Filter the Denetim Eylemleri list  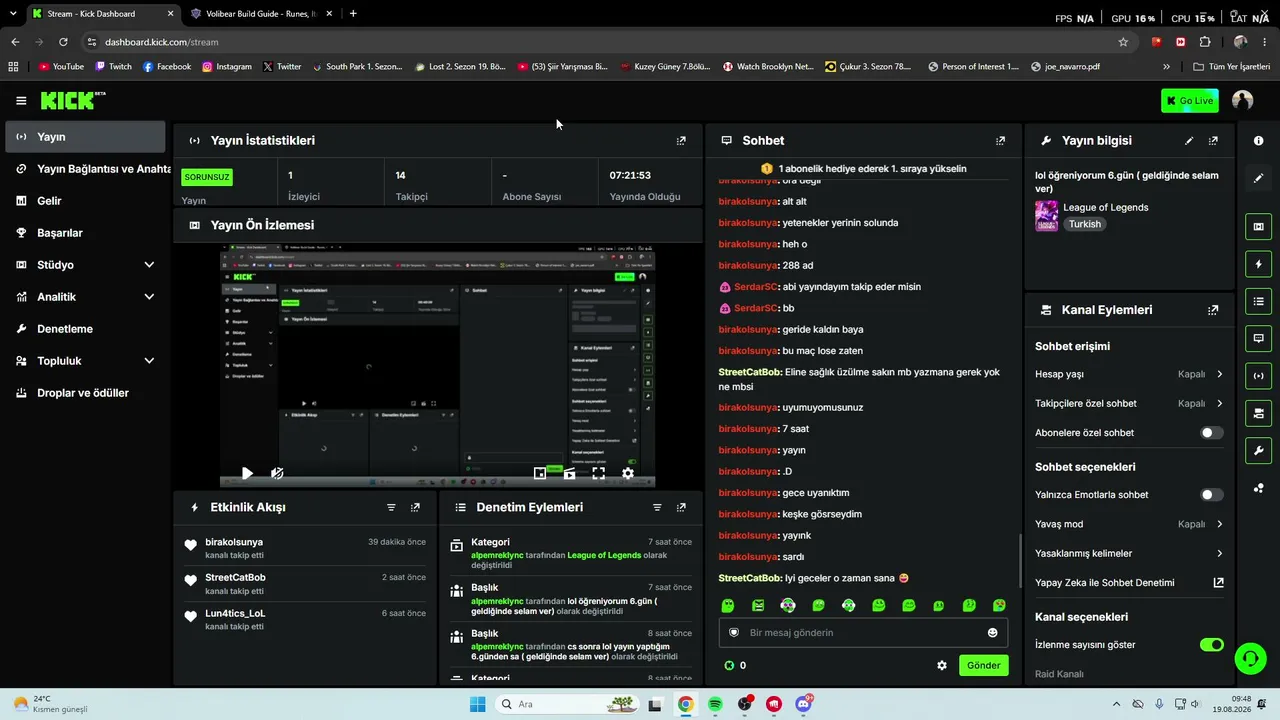click(657, 508)
